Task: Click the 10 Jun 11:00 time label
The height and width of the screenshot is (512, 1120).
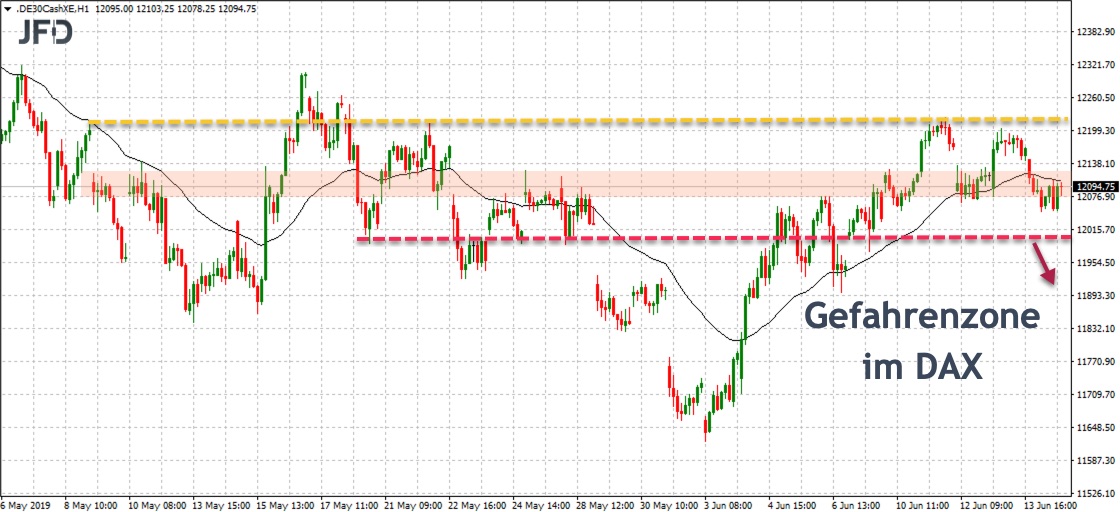Action: click(x=925, y=504)
